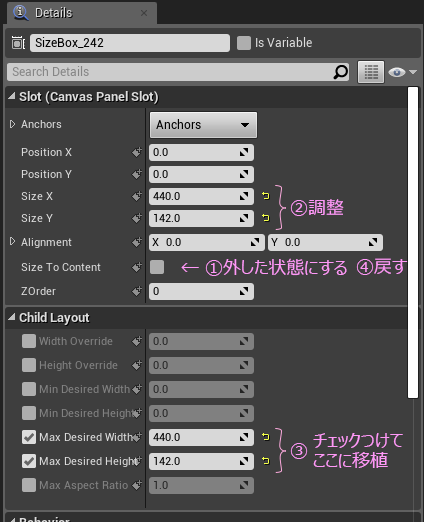424x522 pixels.
Task: Click the search magnifier icon
Action: pyautogui.click(x=340, y=72)
